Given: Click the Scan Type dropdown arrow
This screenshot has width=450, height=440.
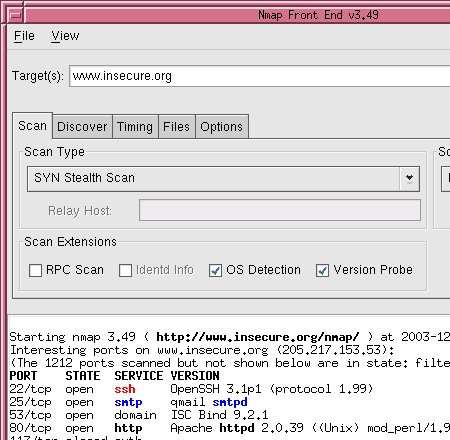Looking at the screenshot, I should click(409, 178).
